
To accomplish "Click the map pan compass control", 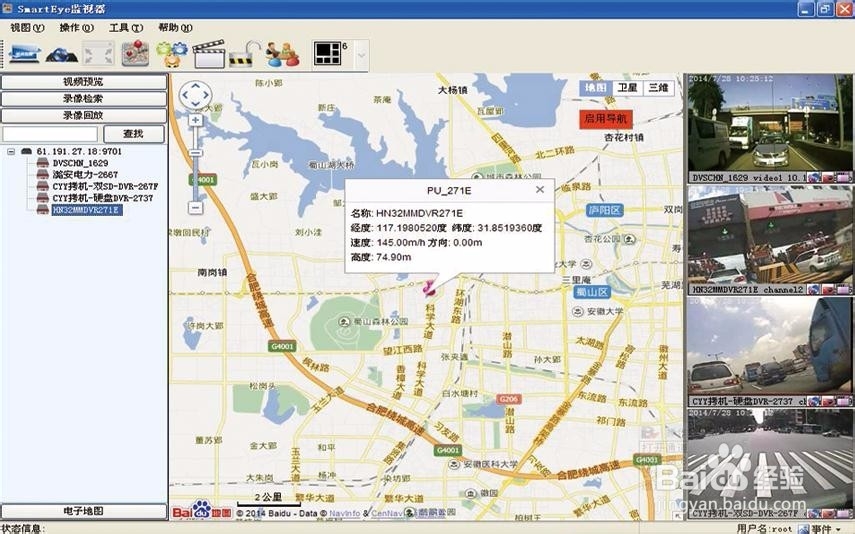I will (x=195, y=95).
